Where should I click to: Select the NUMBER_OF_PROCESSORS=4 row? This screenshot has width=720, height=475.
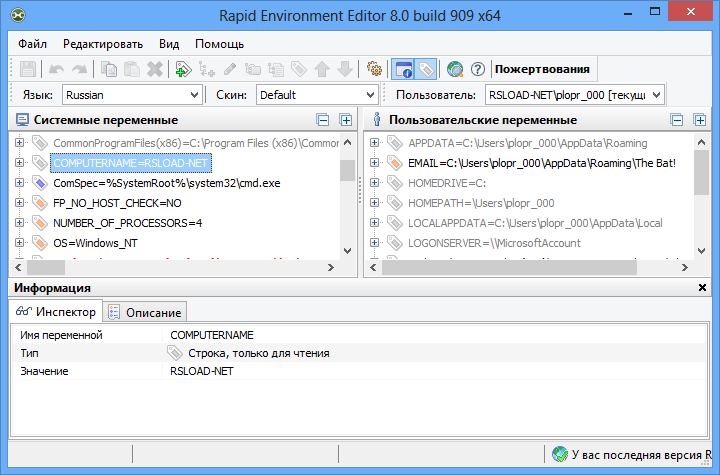point(128,223)
